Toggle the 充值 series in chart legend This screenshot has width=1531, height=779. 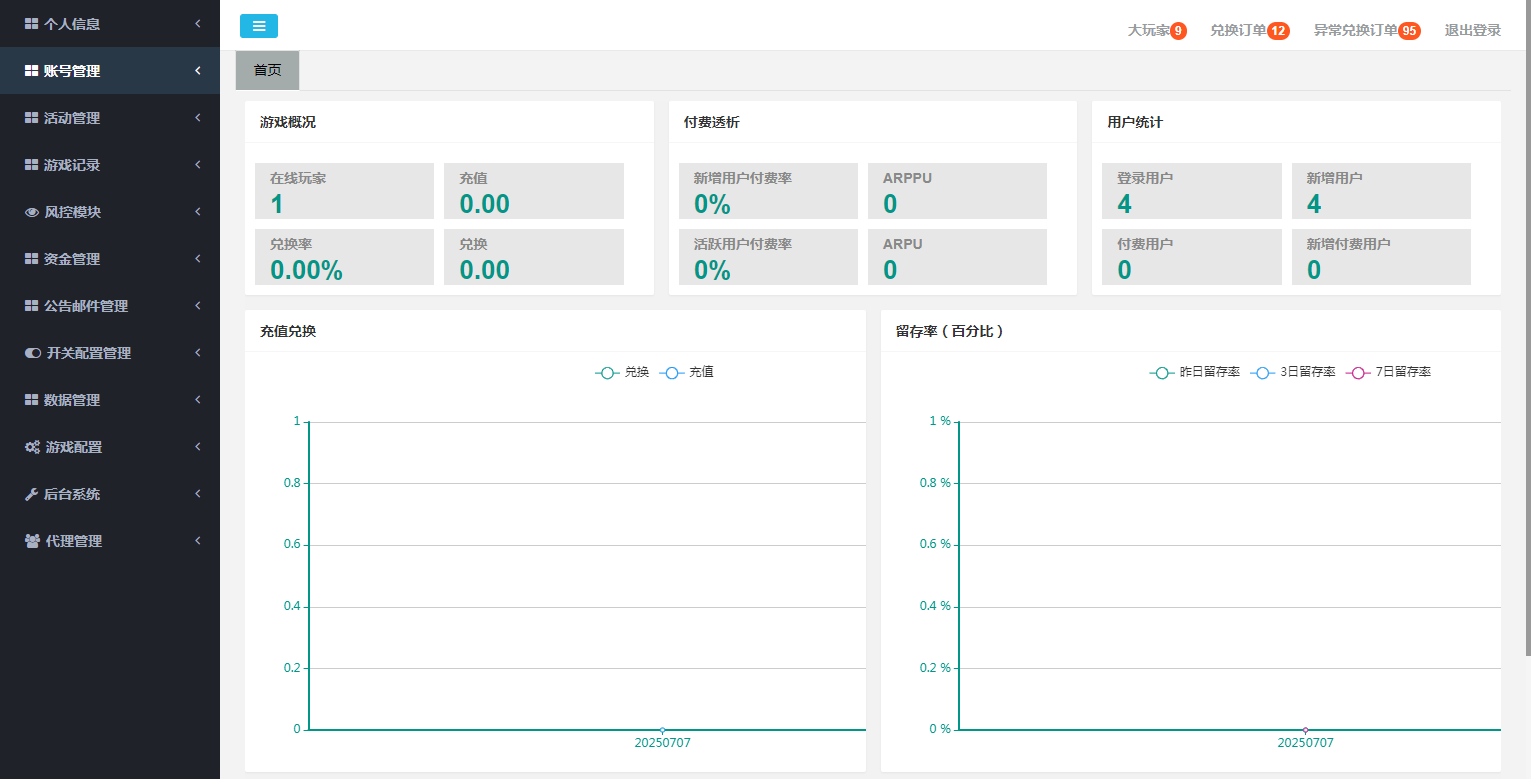(x=686, y=372)
